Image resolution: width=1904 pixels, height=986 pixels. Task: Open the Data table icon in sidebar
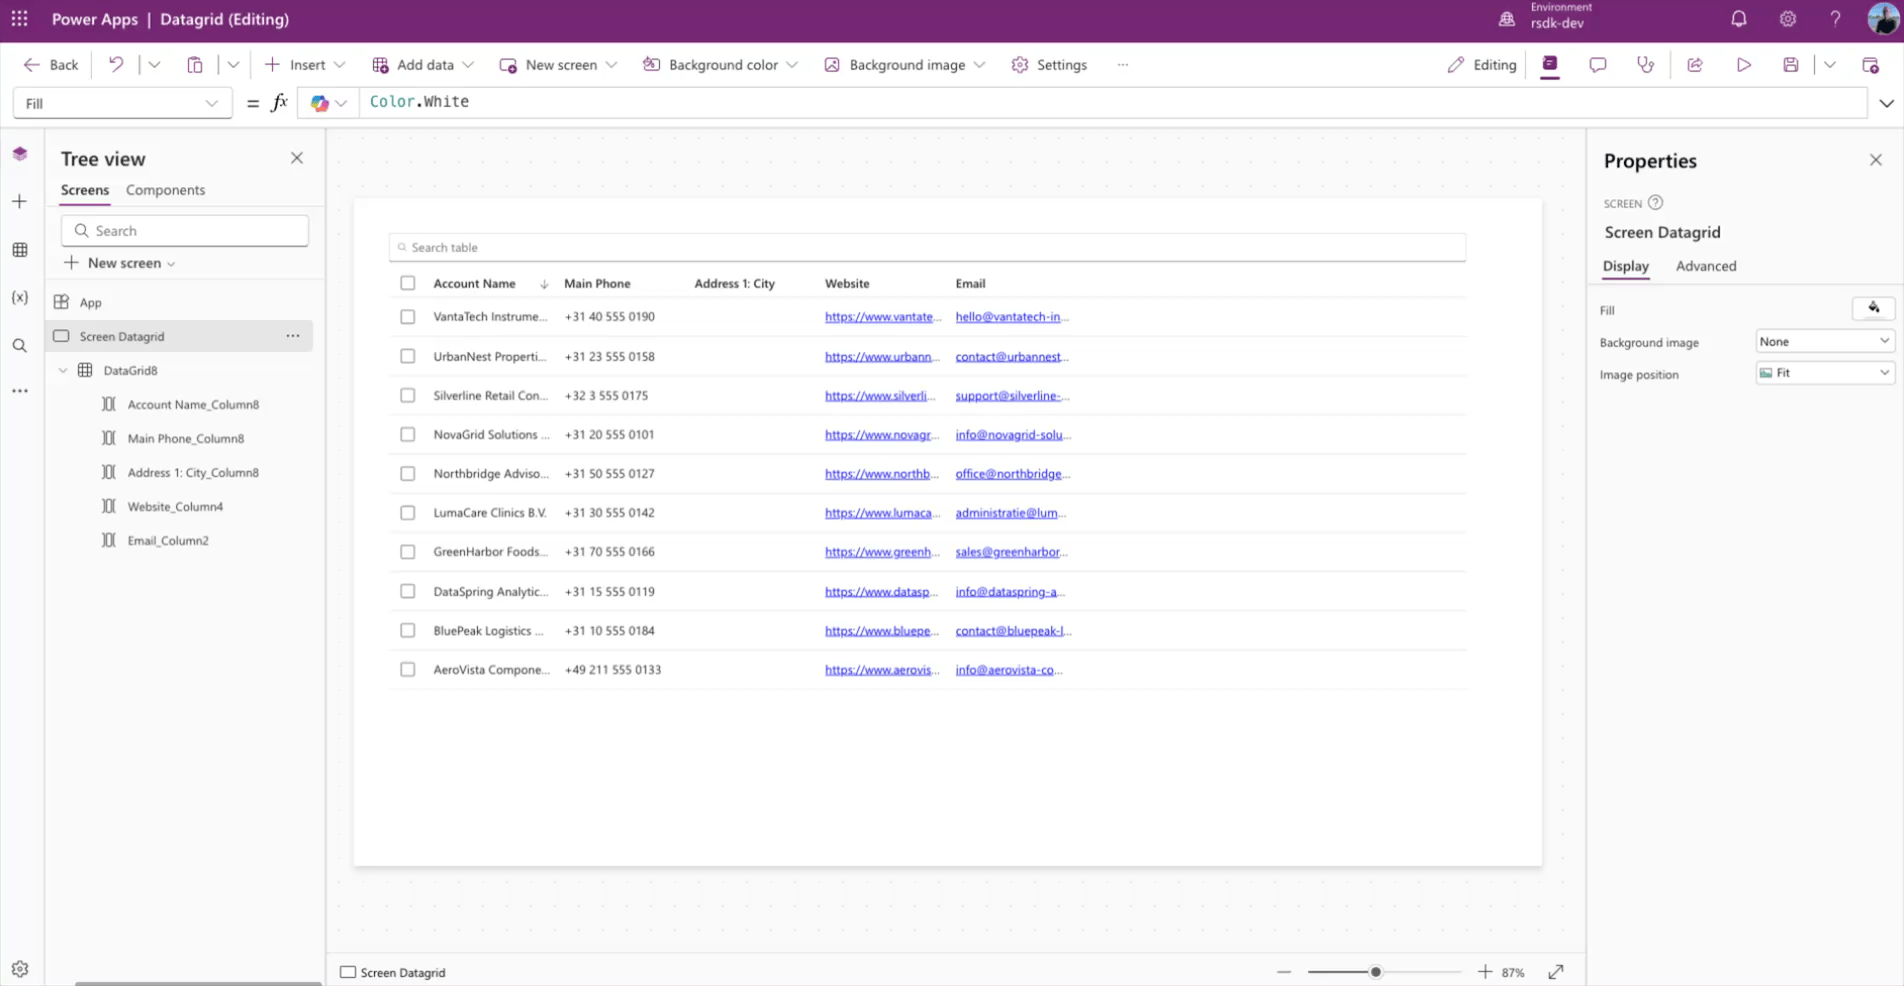coord(20,250)
